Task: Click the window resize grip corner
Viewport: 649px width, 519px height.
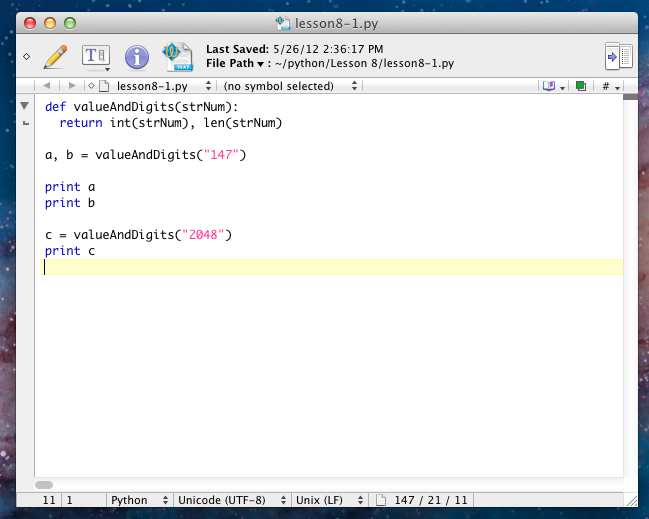Action: point(632,501)
